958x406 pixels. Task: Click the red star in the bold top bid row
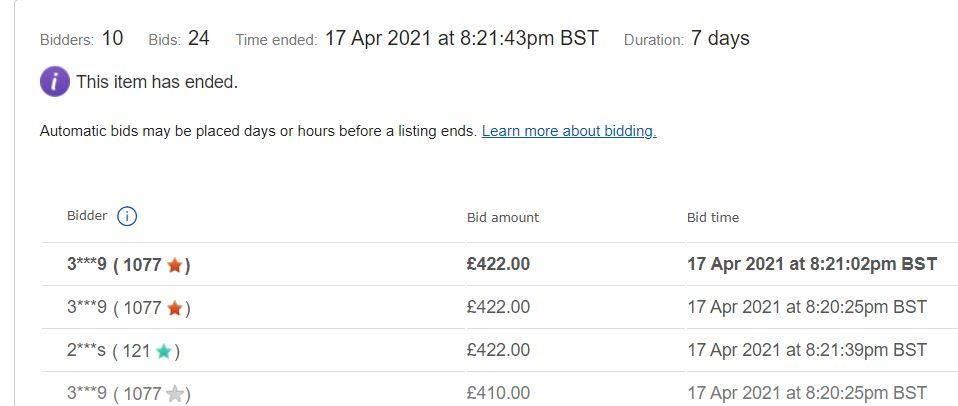(x=175, y=265)
